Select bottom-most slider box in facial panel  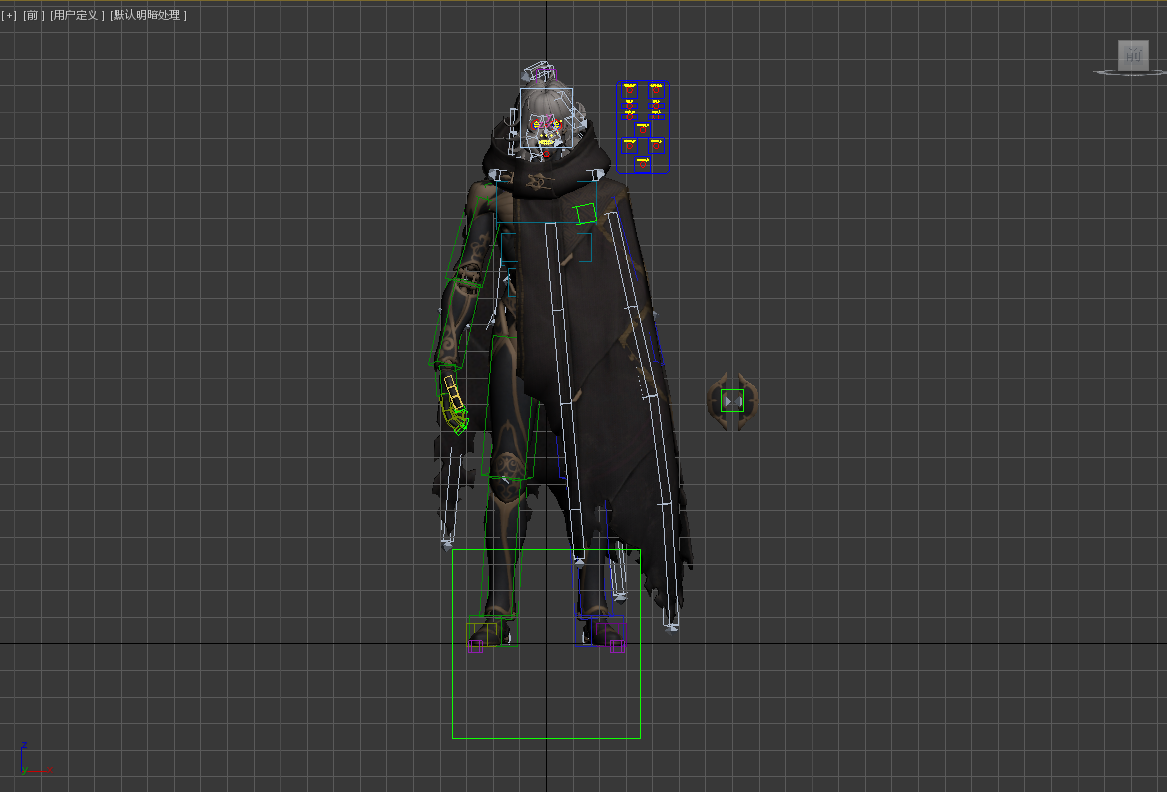tap(642, 163)
